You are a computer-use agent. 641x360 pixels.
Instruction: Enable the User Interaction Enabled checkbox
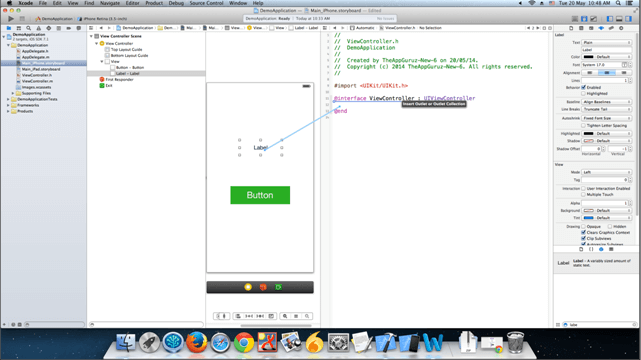pos(583,188)
